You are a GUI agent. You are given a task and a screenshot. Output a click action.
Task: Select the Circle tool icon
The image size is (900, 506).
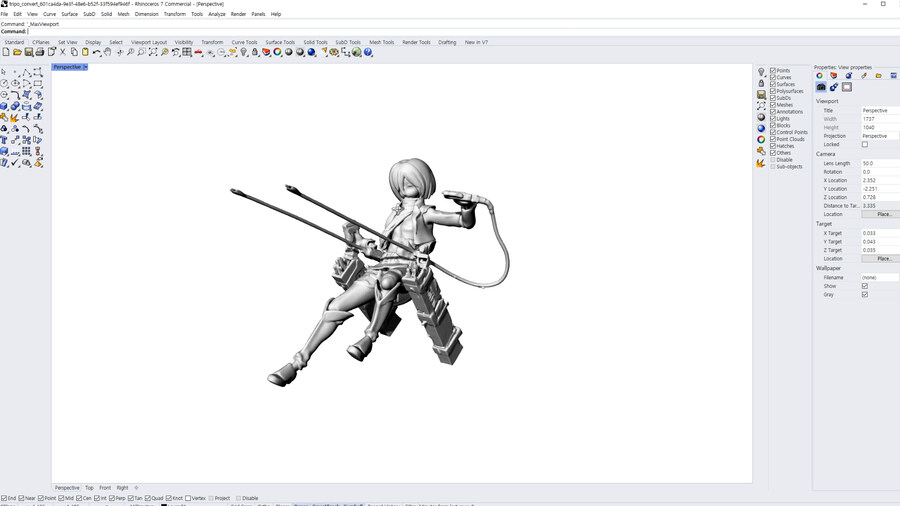click(x=4, y=83)
